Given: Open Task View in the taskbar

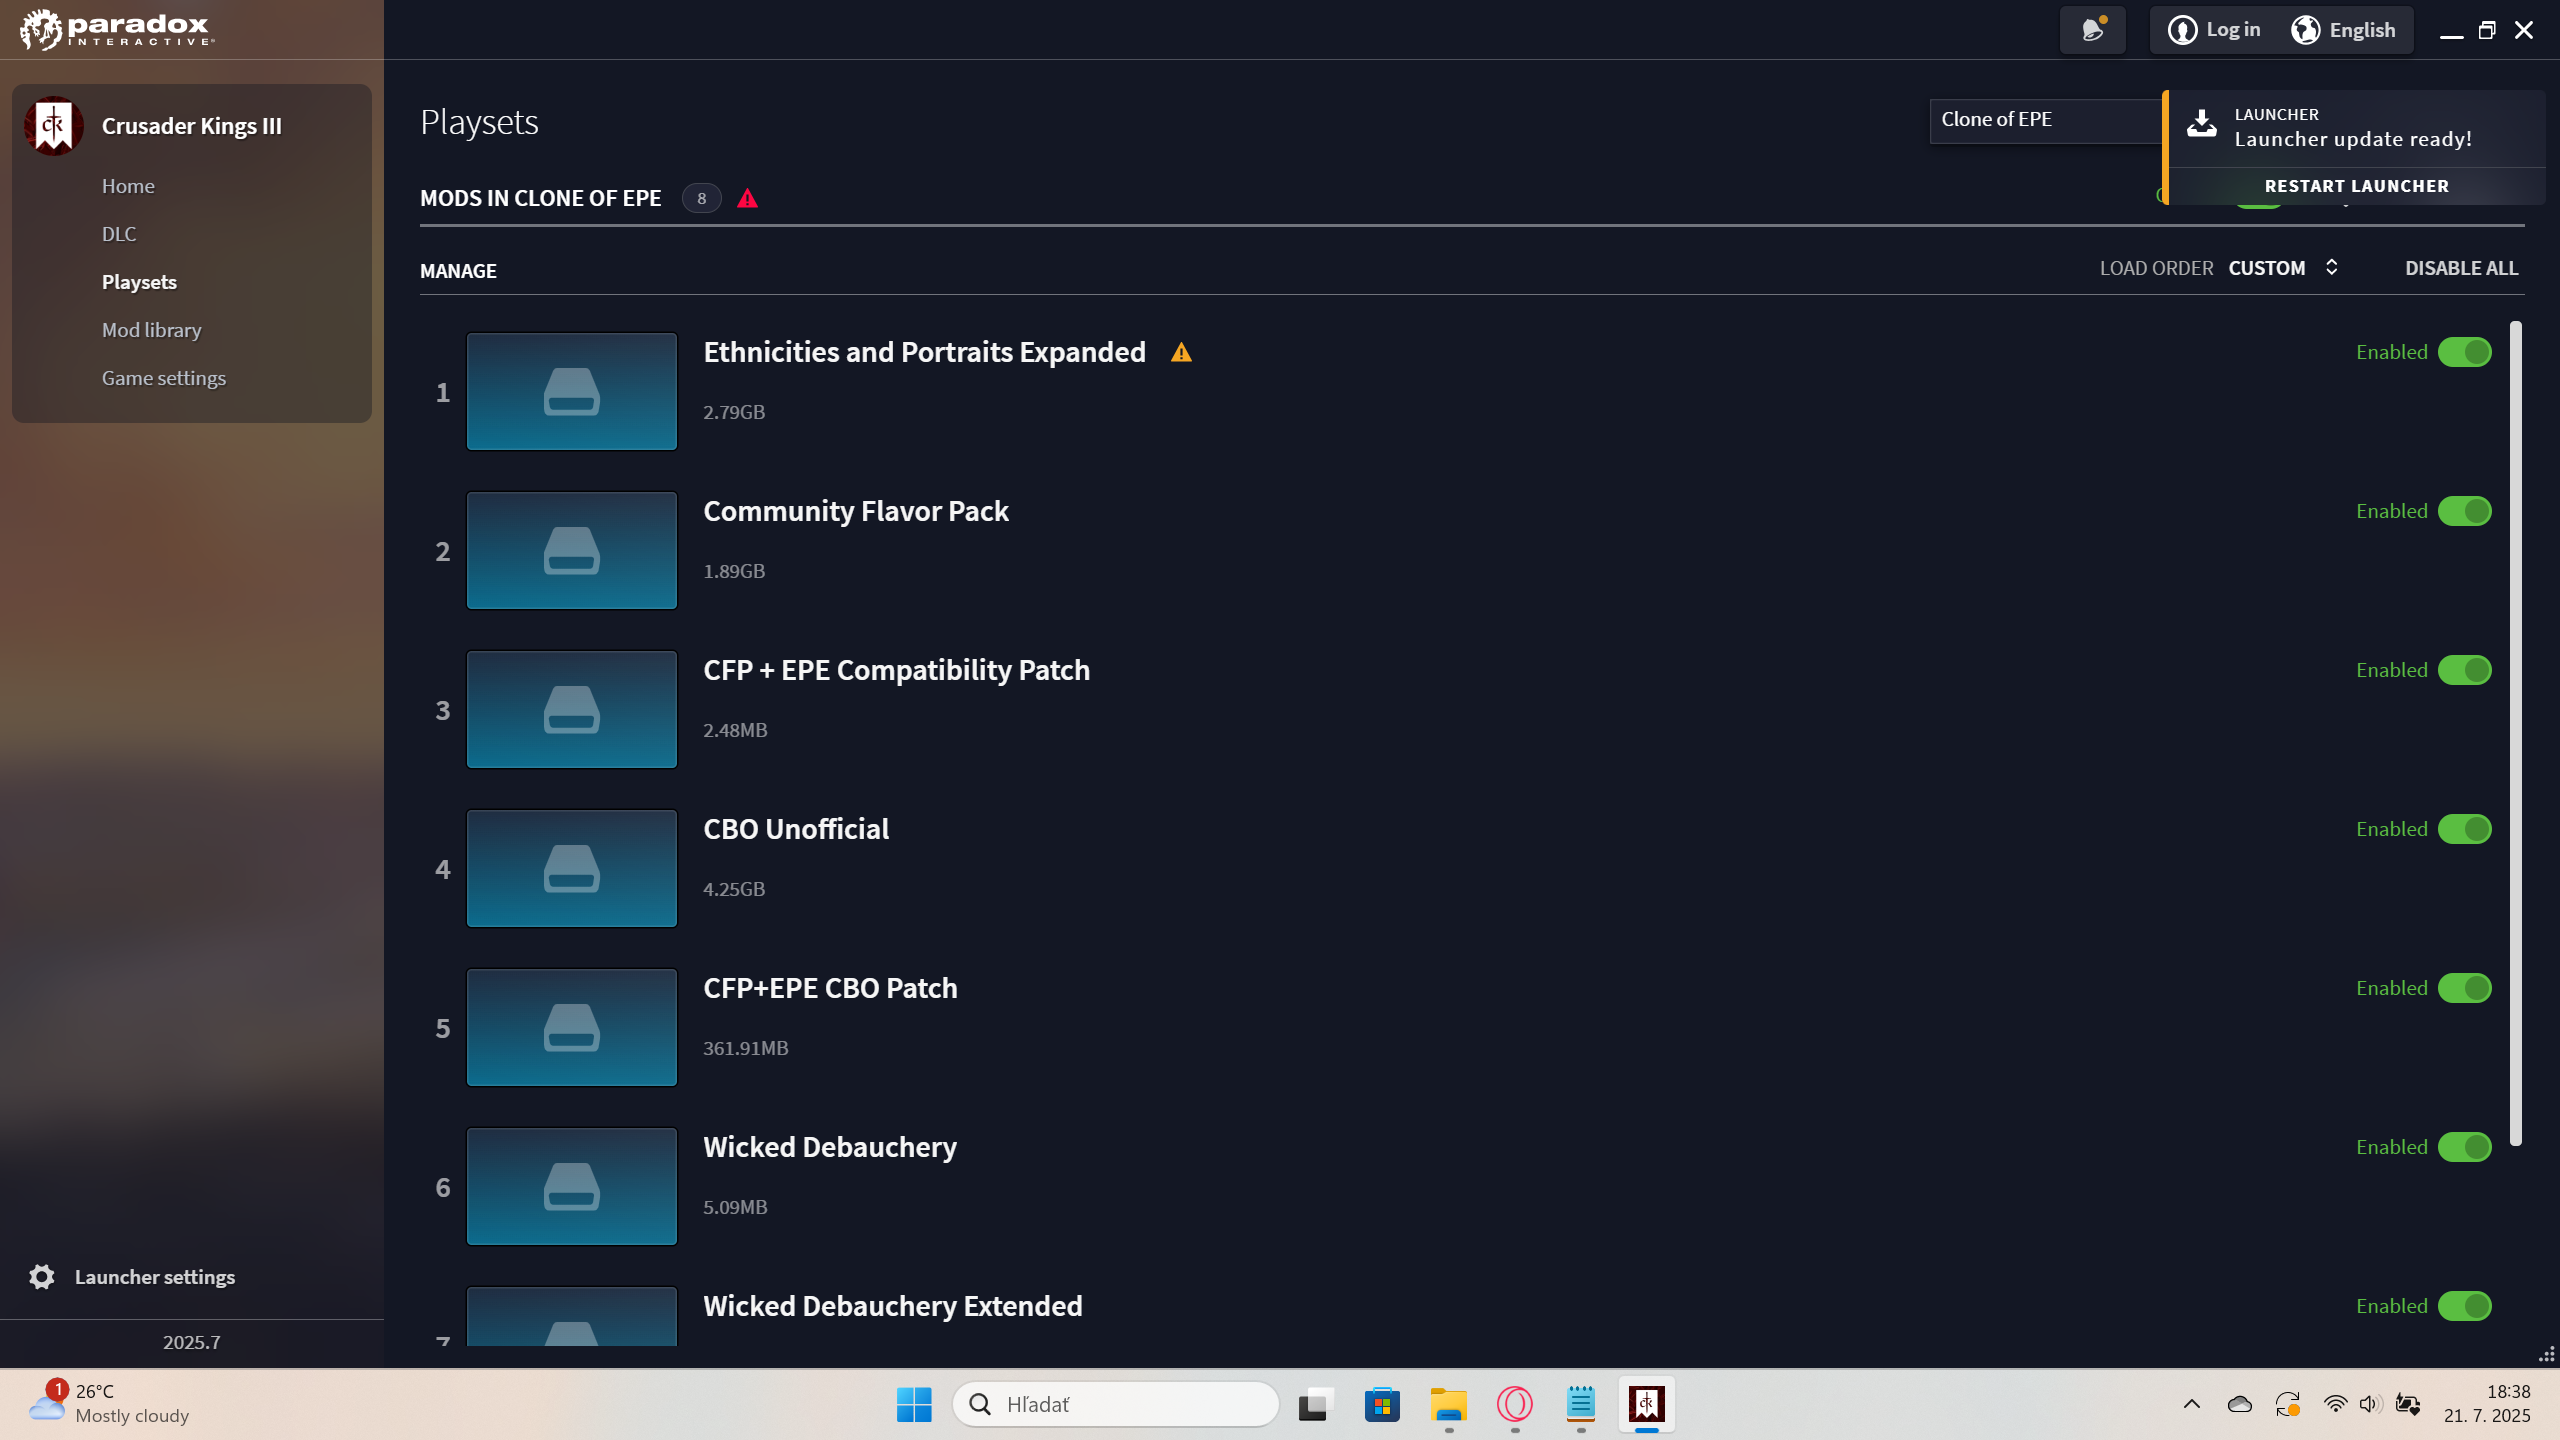Looking at the screenshot, I should (1315, 1405).
